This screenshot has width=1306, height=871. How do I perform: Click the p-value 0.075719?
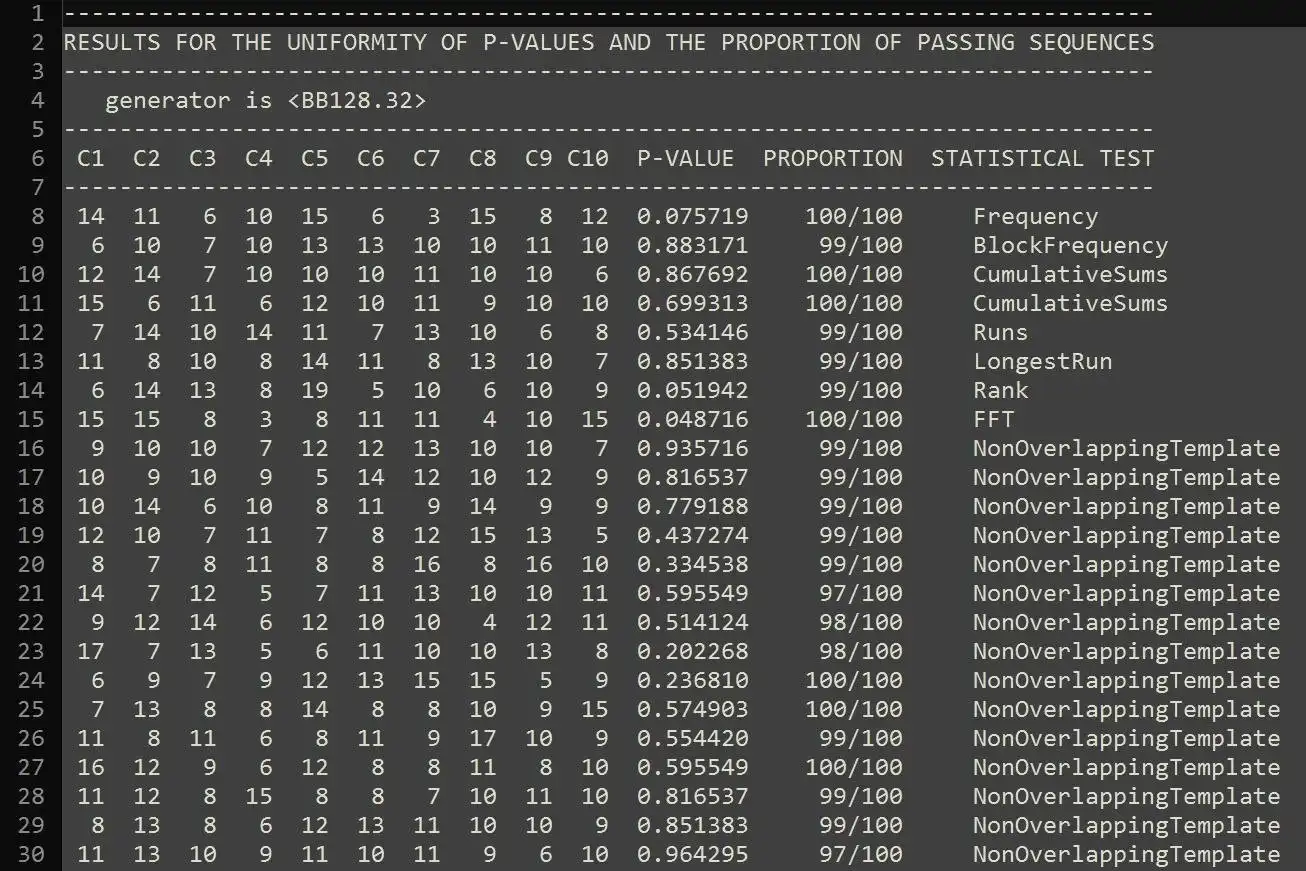coord(692,217)
